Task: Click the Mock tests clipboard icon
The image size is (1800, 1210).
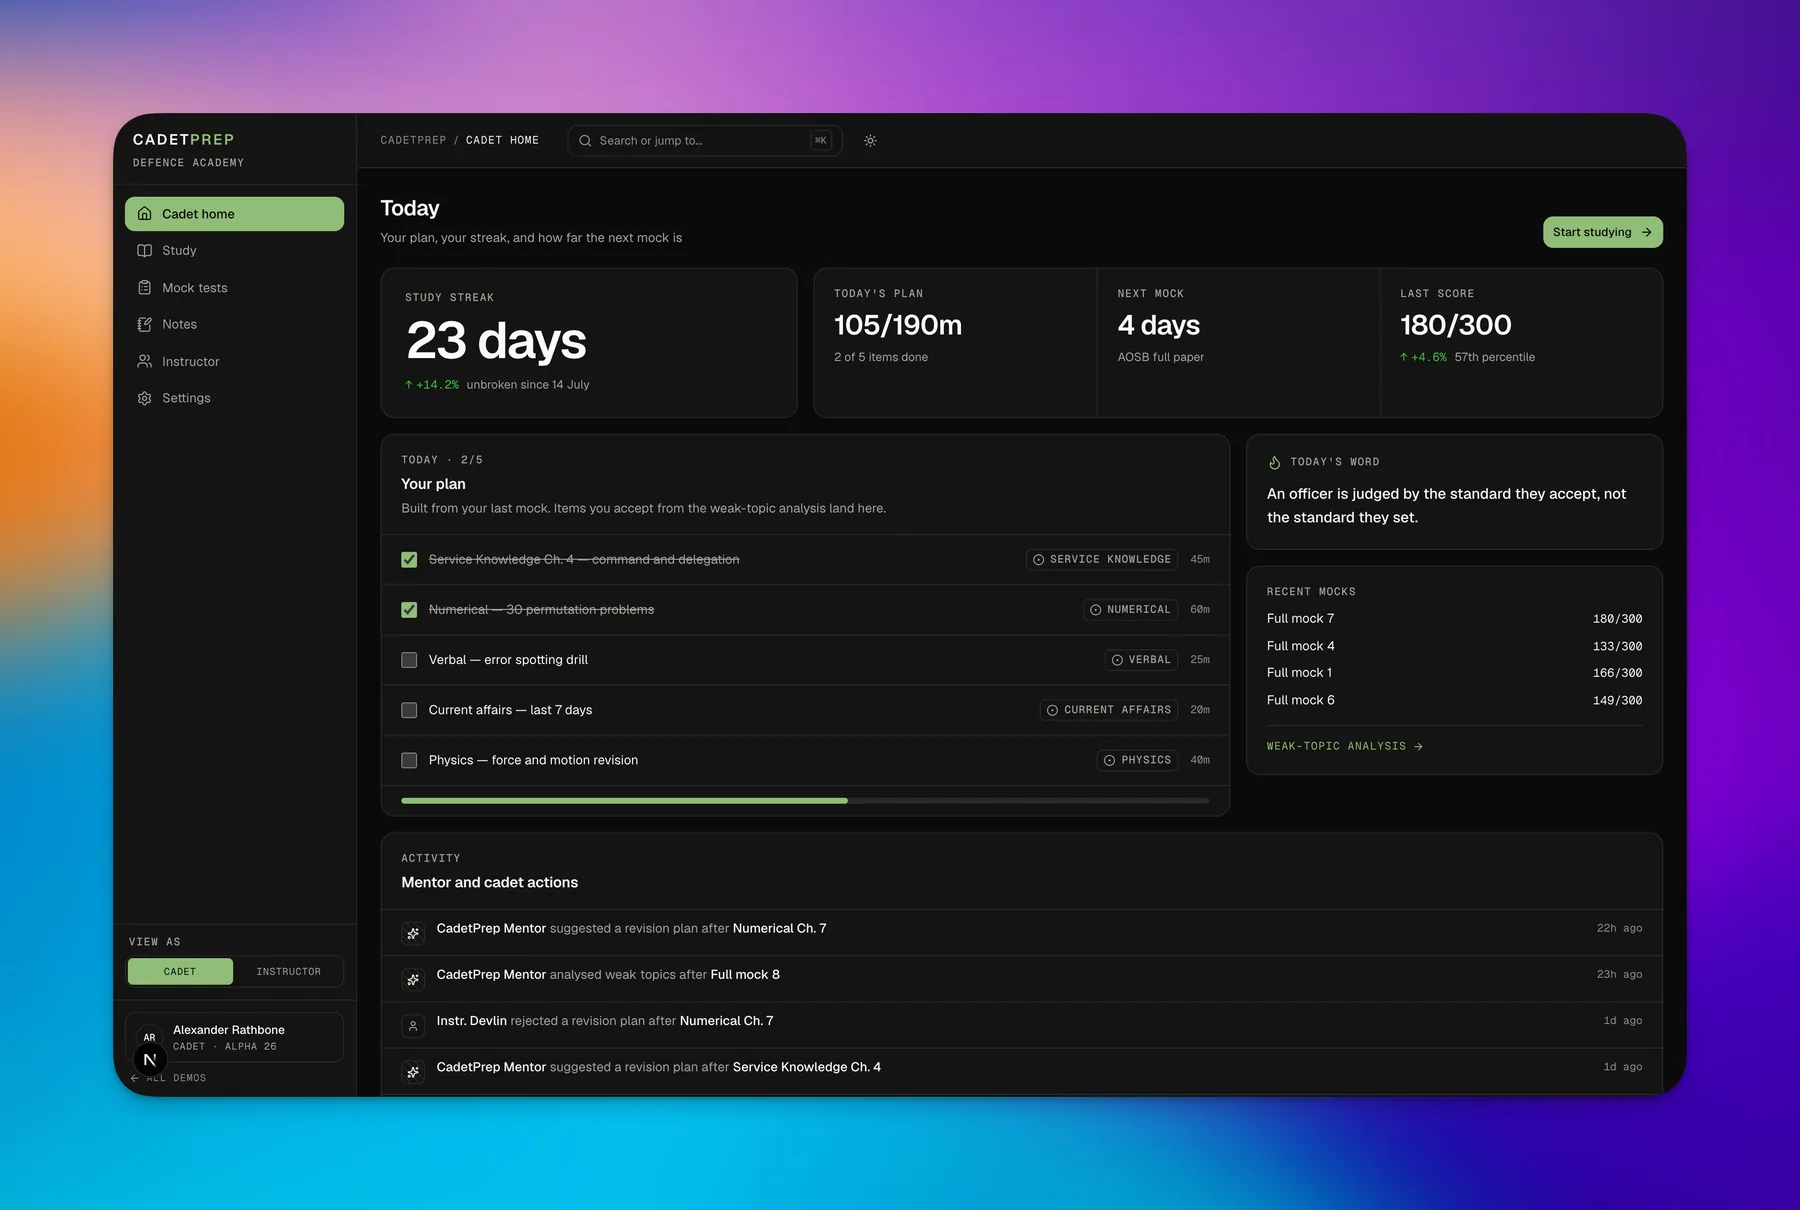Action: [145, 288]
